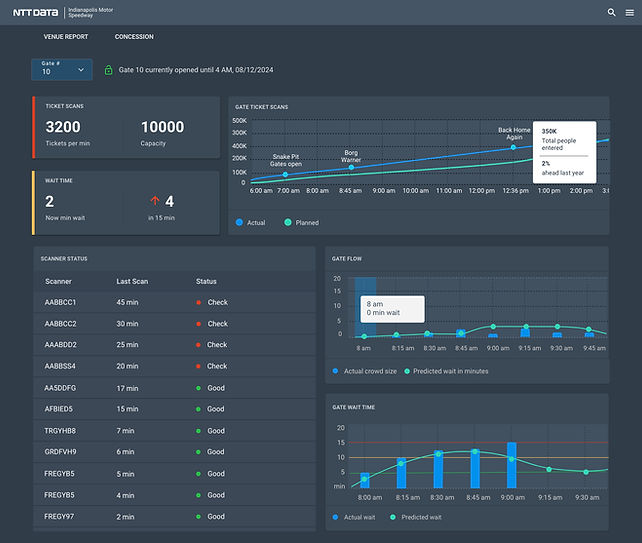The height and width of the screenshot is (543, 642).
Task: Select scanner AABBCC1 row
Action: click(174, 302)
